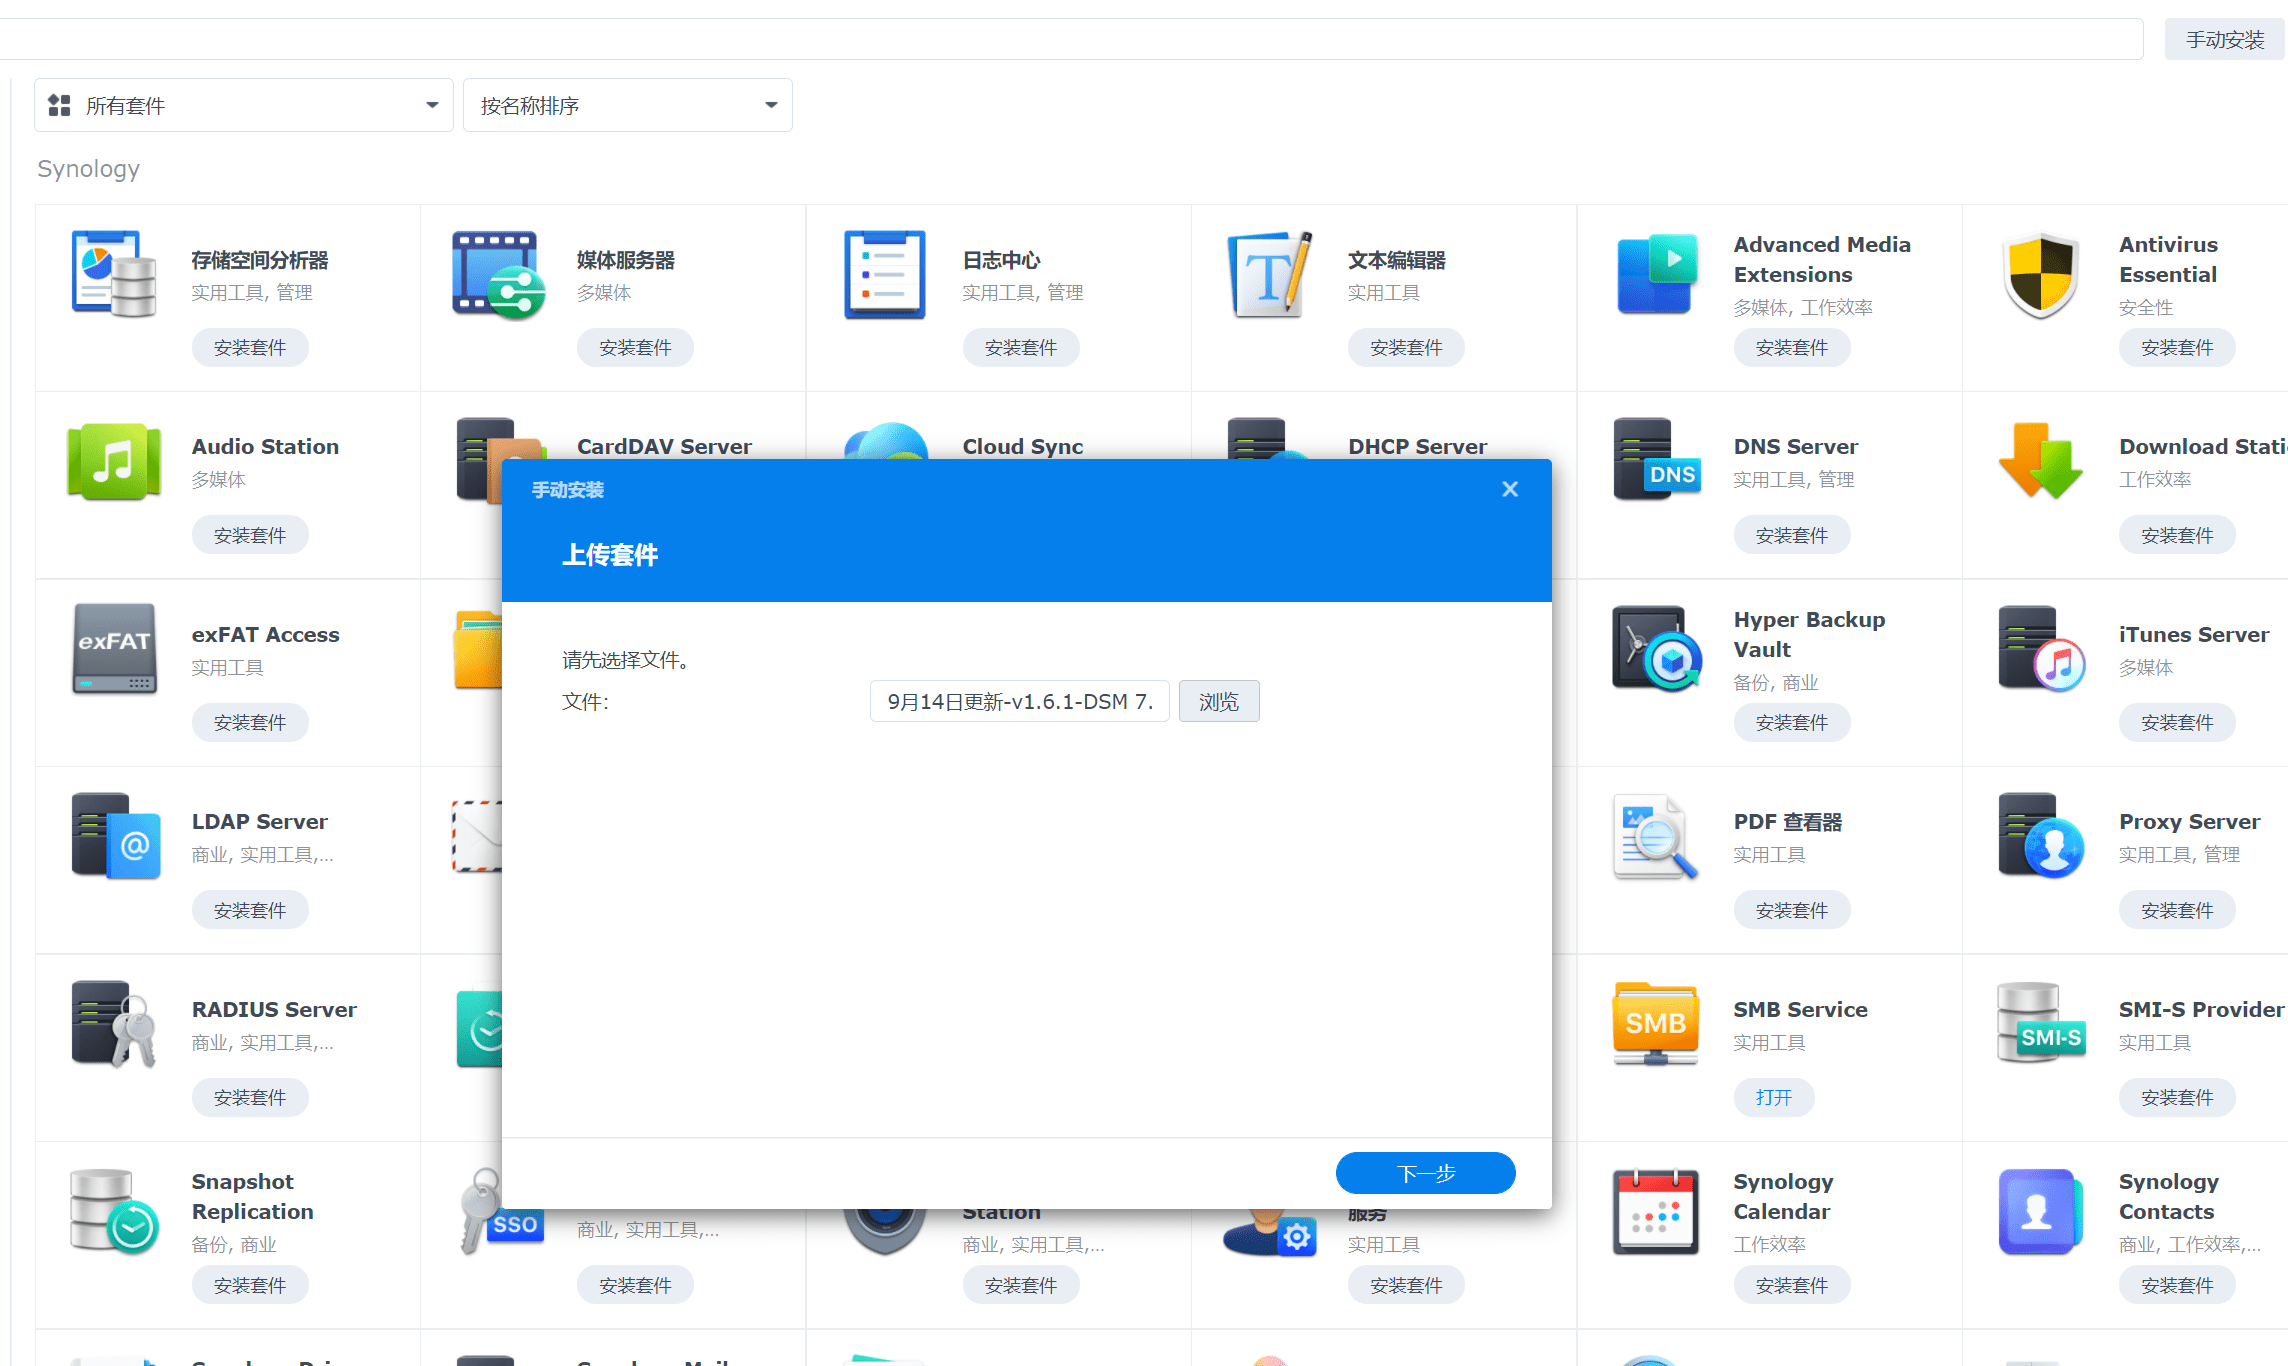Viewport: 2288px width, 1366px height.
Task: Click 下一步 in the upload dialog
Action: tap(1425, 1173)
